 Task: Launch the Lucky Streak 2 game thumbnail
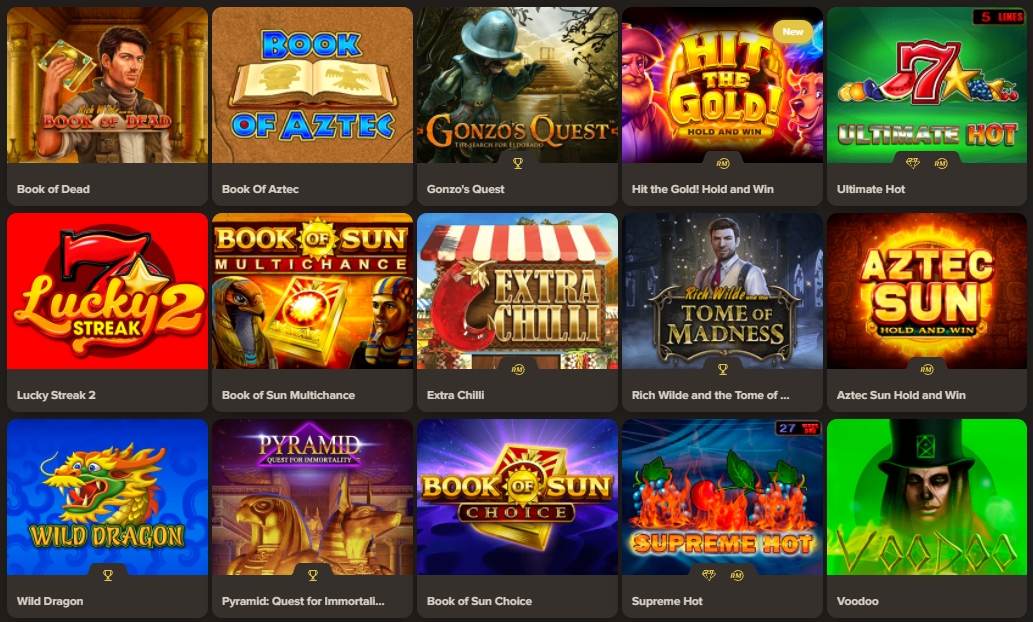pos(107,291)
